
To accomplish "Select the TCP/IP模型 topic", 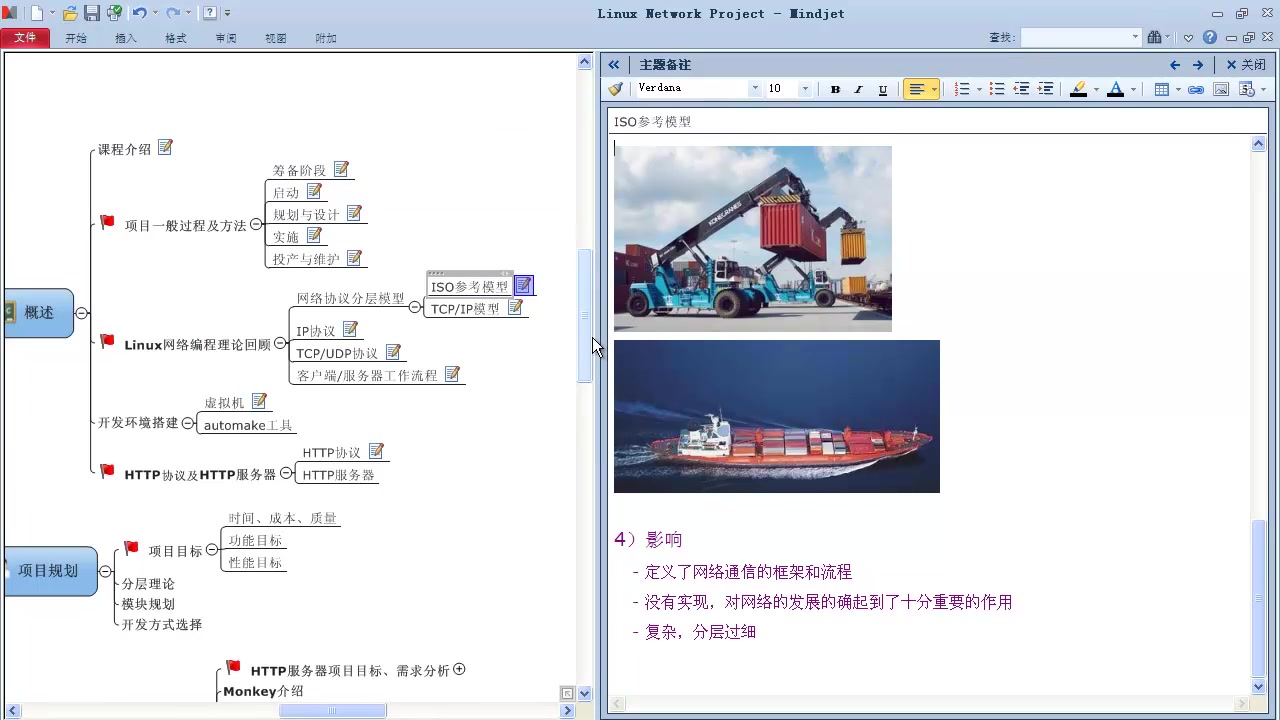I will [464, 309].
